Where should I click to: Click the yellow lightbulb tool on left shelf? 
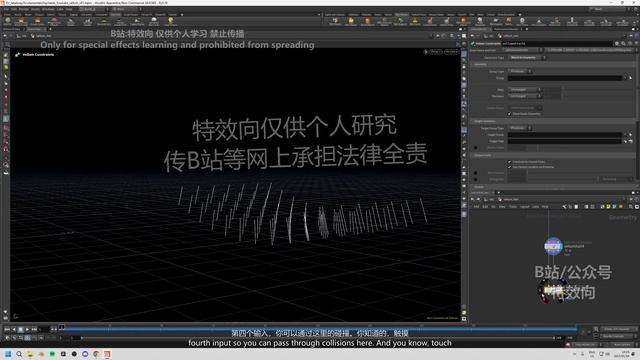coord(171,21)
